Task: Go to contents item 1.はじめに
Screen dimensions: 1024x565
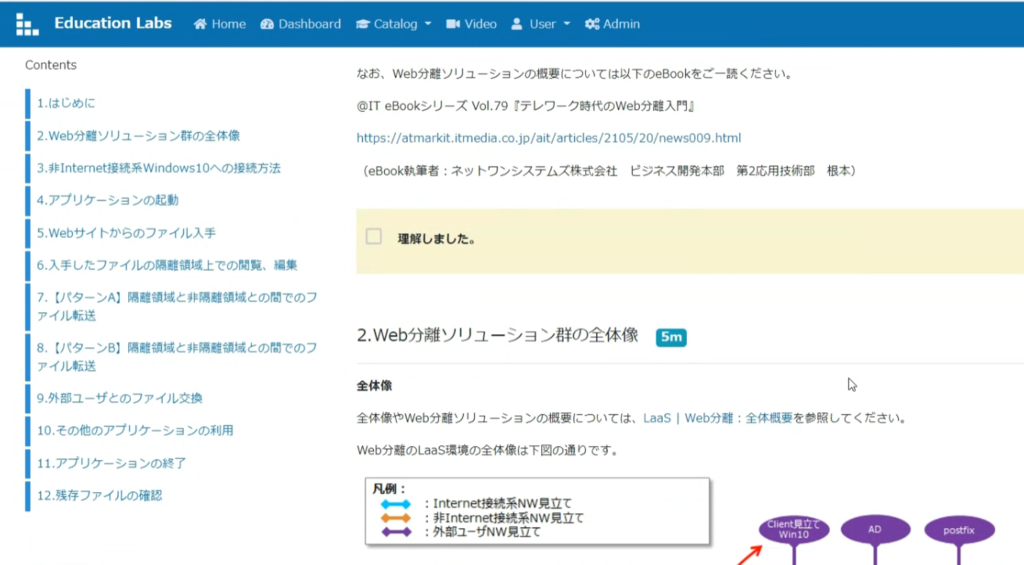Action: [66, 103]
